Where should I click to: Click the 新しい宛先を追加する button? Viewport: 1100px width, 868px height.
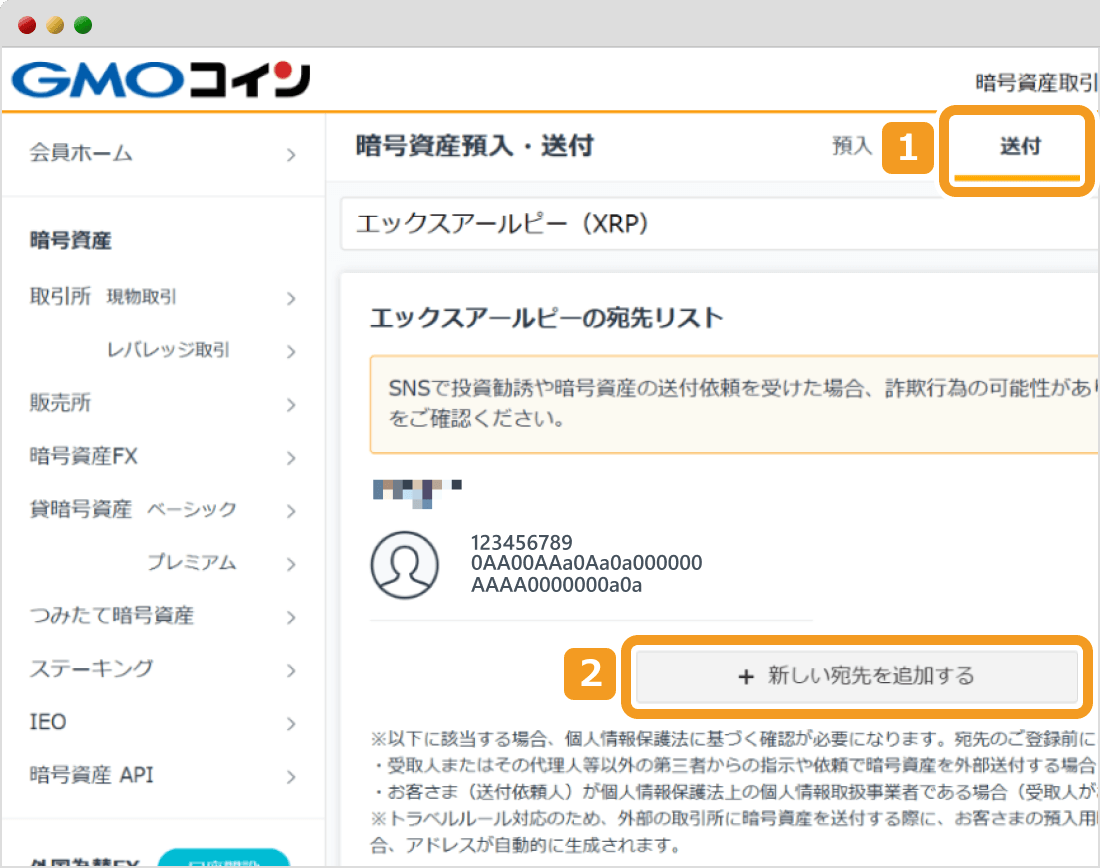[855, 676]
